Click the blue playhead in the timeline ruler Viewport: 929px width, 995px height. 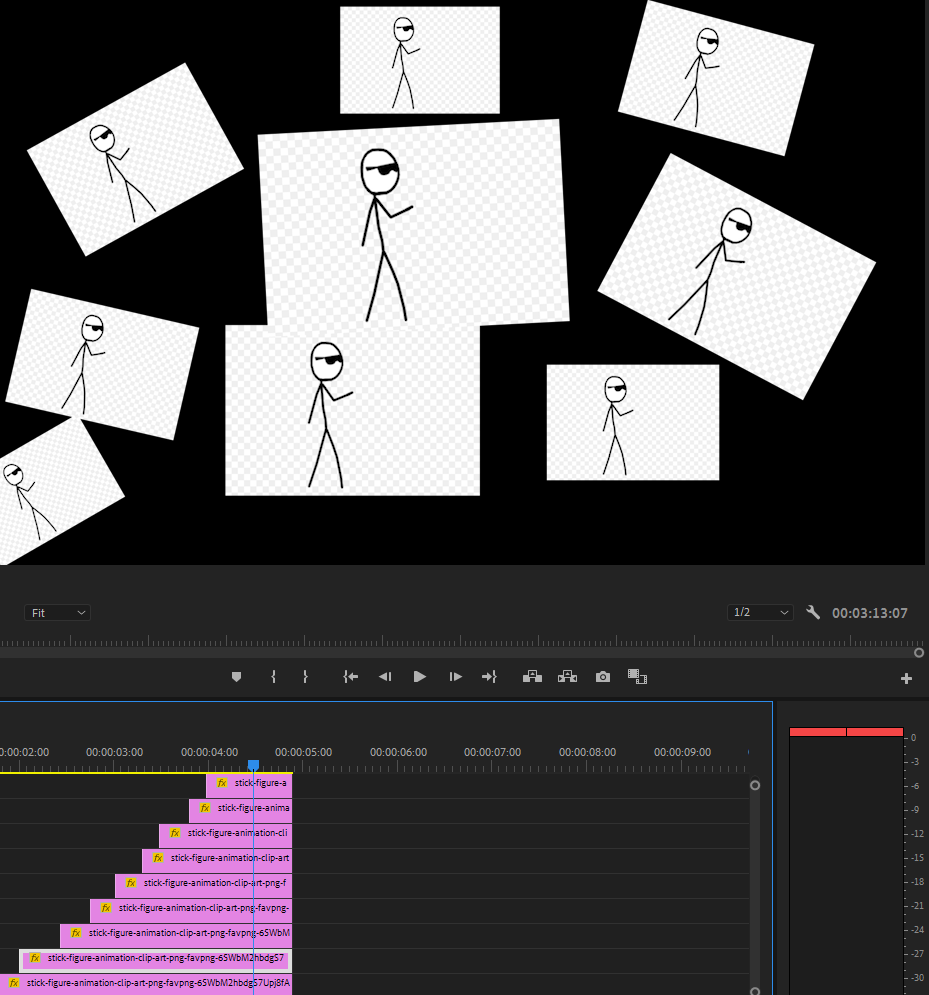[253, 764]
